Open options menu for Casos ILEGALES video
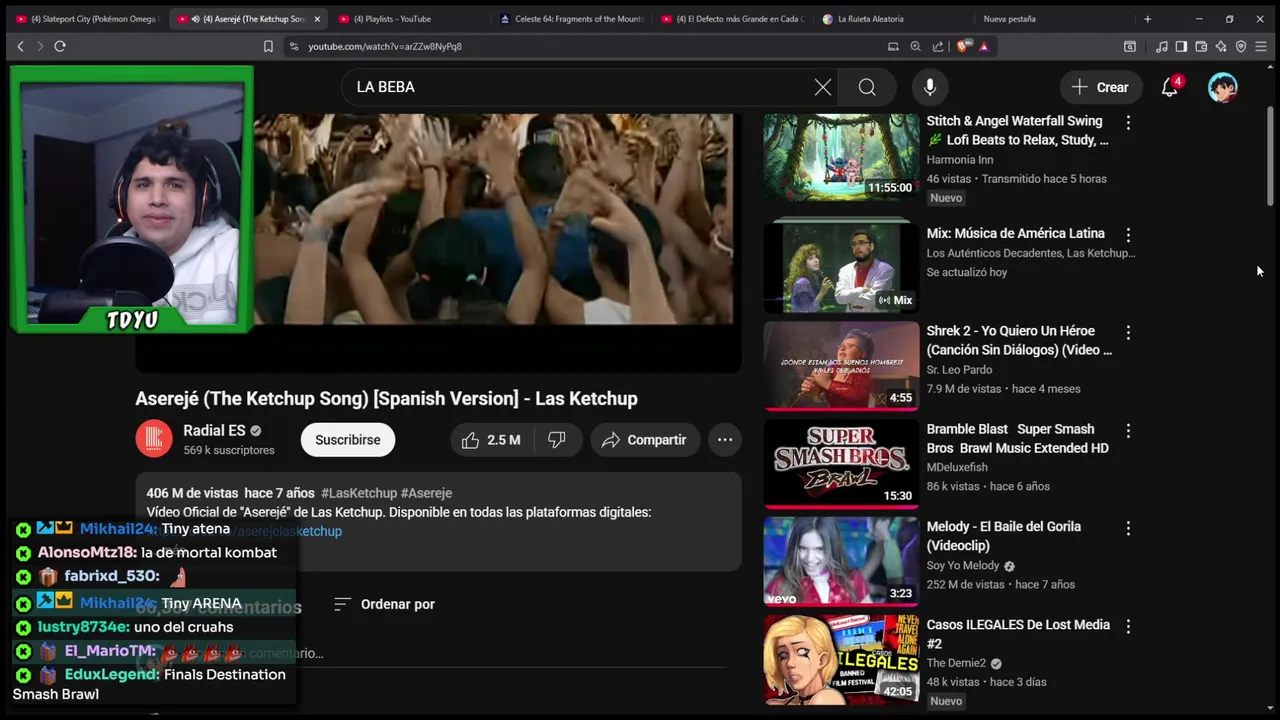This screenshot has height=720, width=1280. [1128, 626]
